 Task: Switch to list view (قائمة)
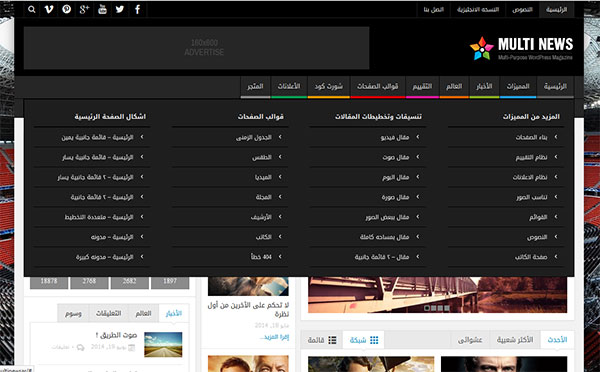pyautogui.click(x=322, y=340)
